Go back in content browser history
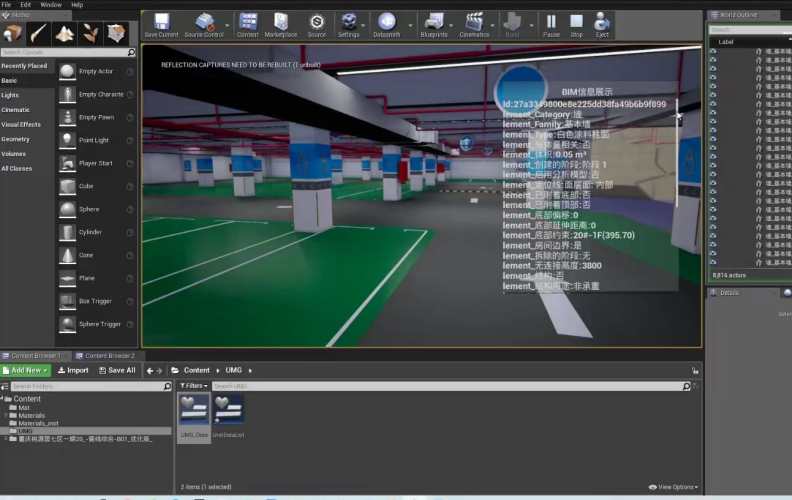This screenshot has width=792, height=500. 150,371
